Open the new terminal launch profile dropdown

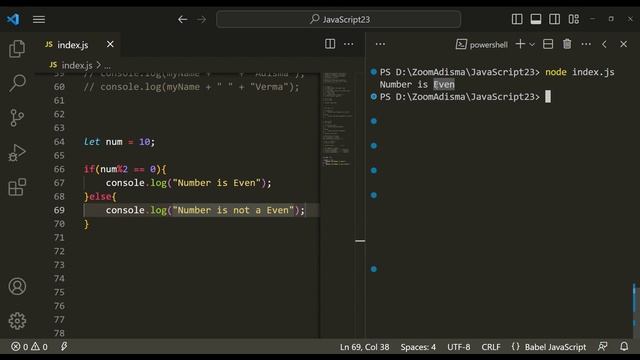point(532,44)
